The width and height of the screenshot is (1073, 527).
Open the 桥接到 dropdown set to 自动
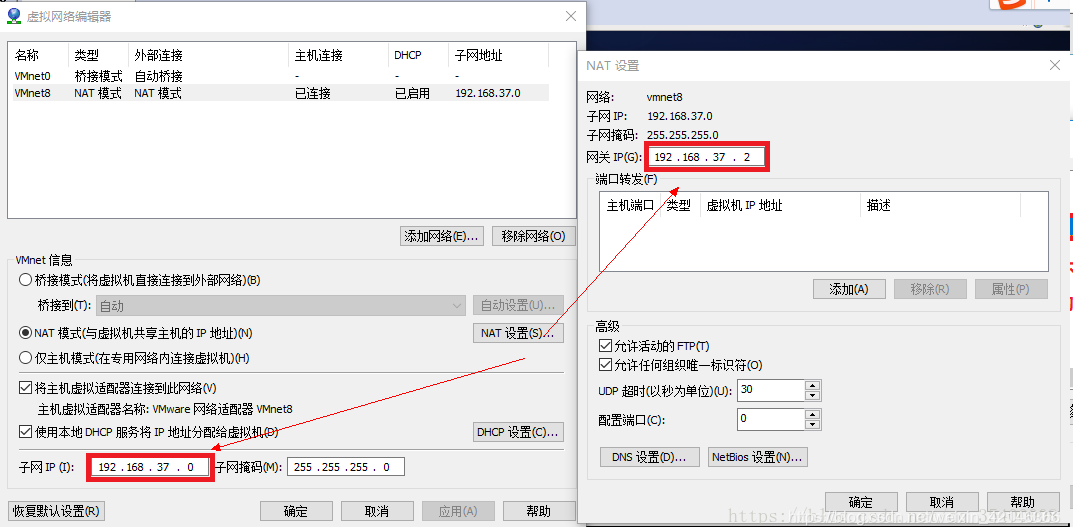pos(281,306)
